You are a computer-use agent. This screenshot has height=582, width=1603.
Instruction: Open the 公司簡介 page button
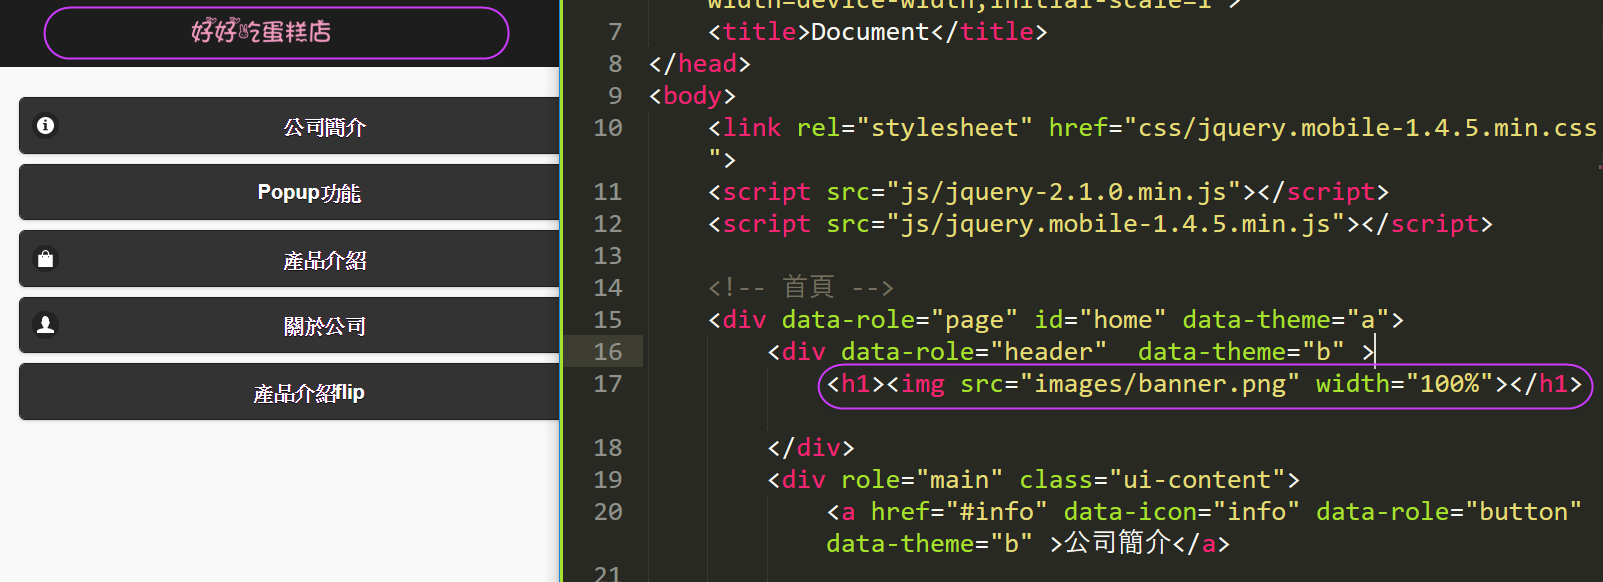click(324, 127)
